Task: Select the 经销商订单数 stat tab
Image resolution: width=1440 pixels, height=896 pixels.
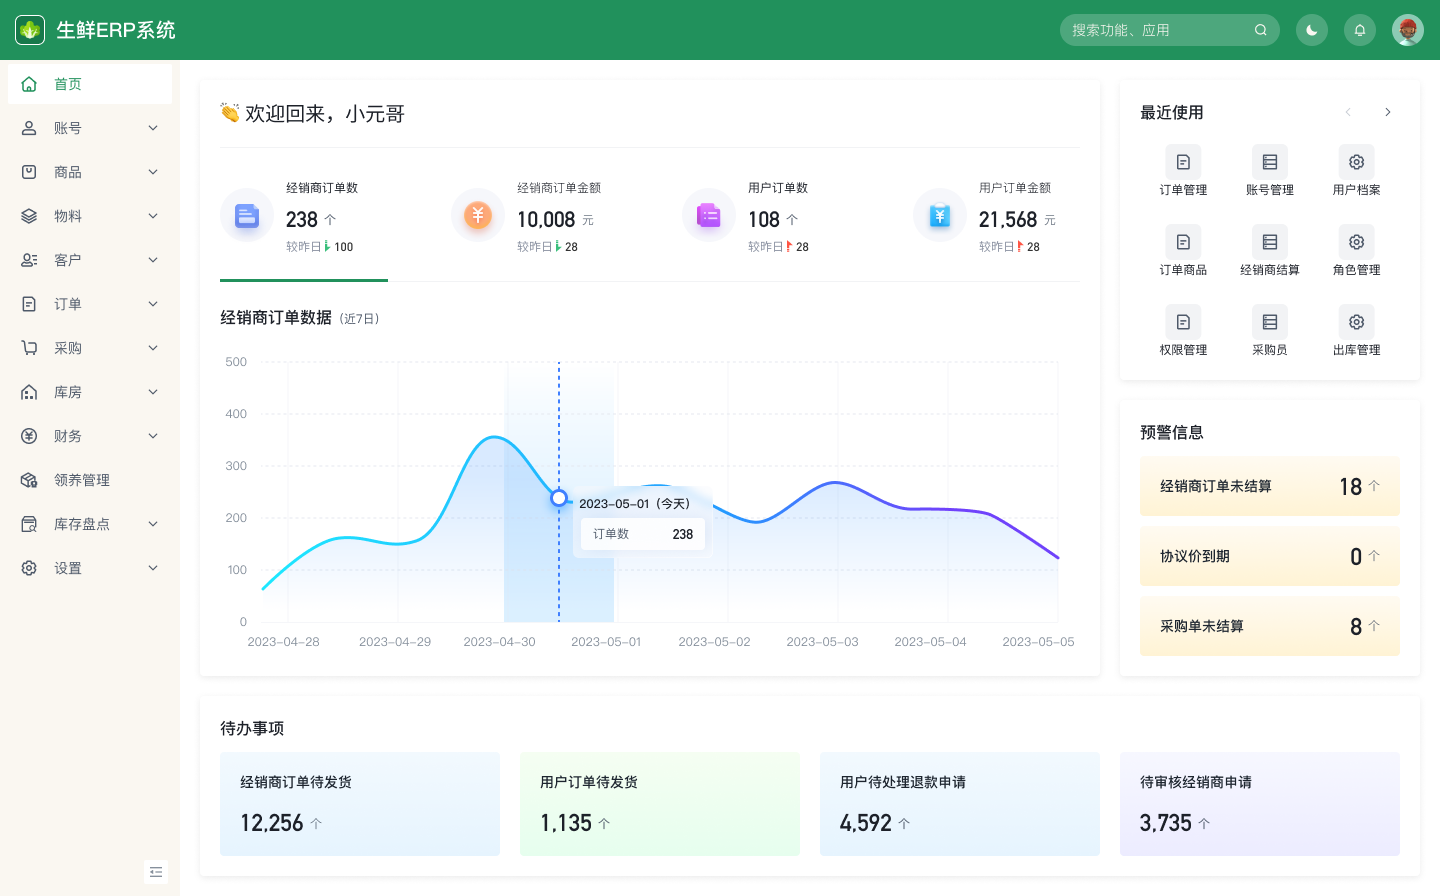Action: (x=304, y=217)
